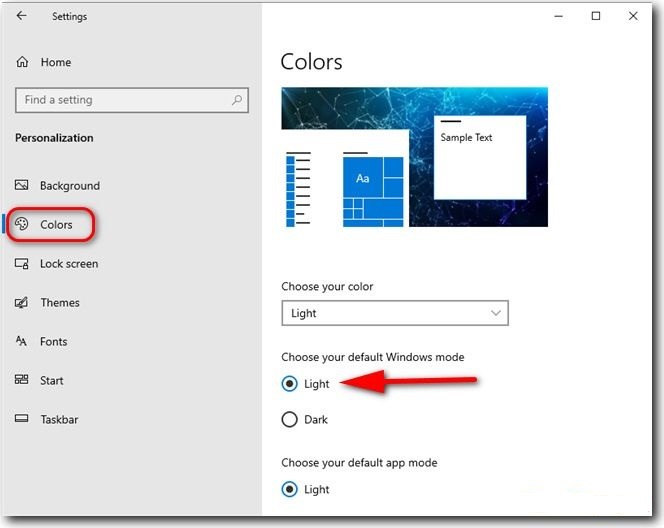Select Light for default app mode
This screenshot has width=664, height=528.
point(290,489)
